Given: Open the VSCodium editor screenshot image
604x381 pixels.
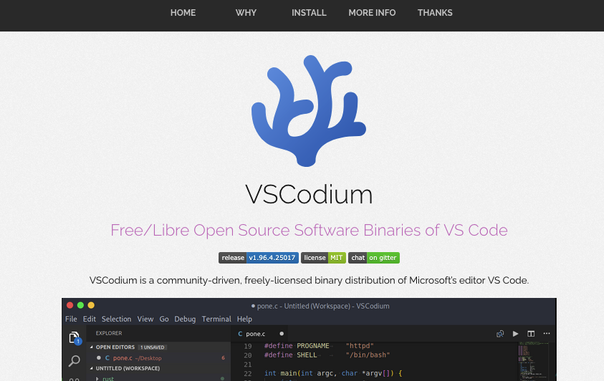Looking at the screenshot, I should point(309,339).
